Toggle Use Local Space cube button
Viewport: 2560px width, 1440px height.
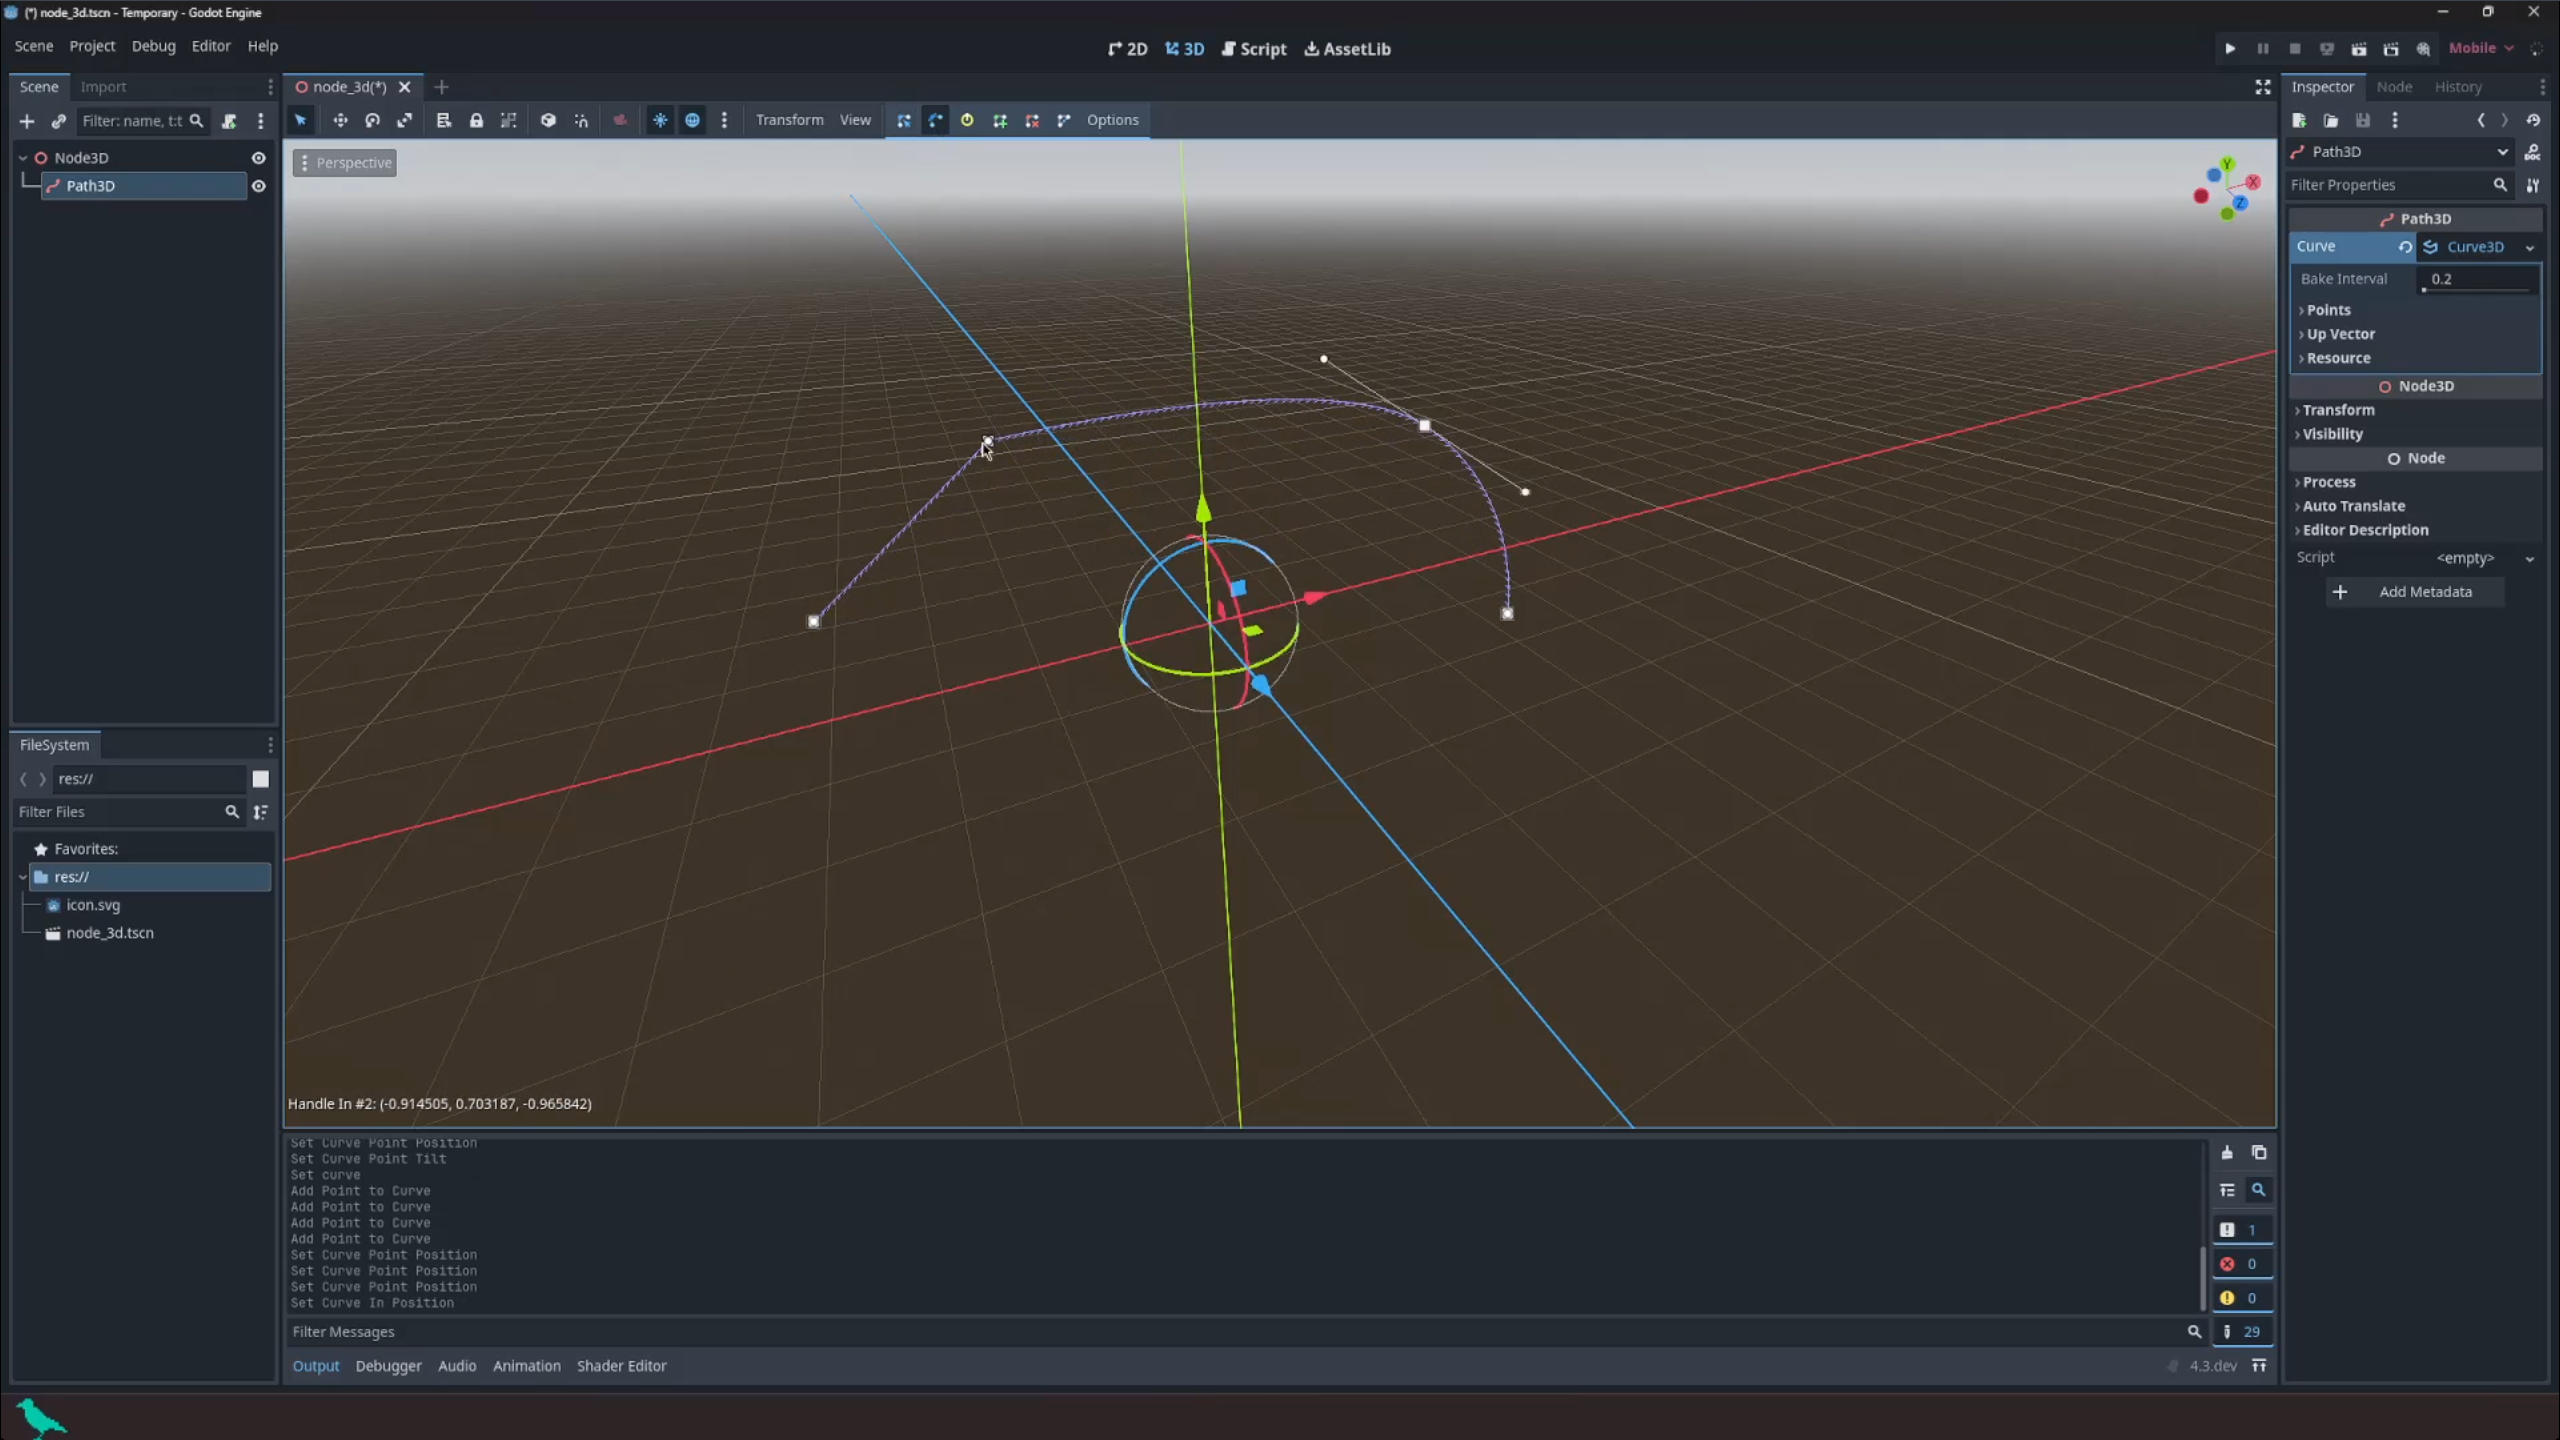(548, 120)
